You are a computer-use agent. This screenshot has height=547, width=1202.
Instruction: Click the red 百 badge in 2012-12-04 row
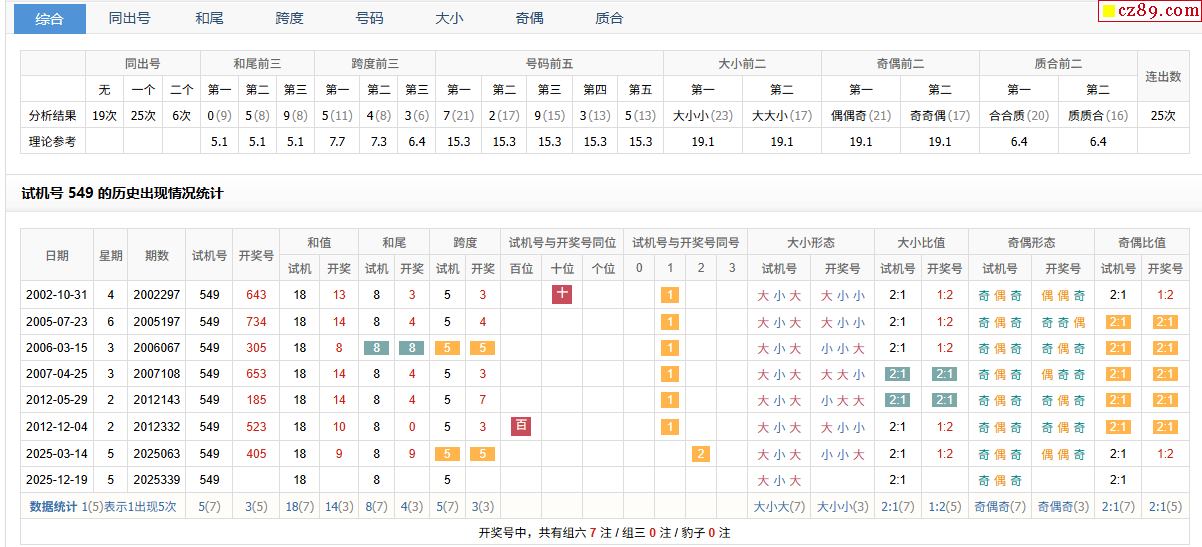521,426
